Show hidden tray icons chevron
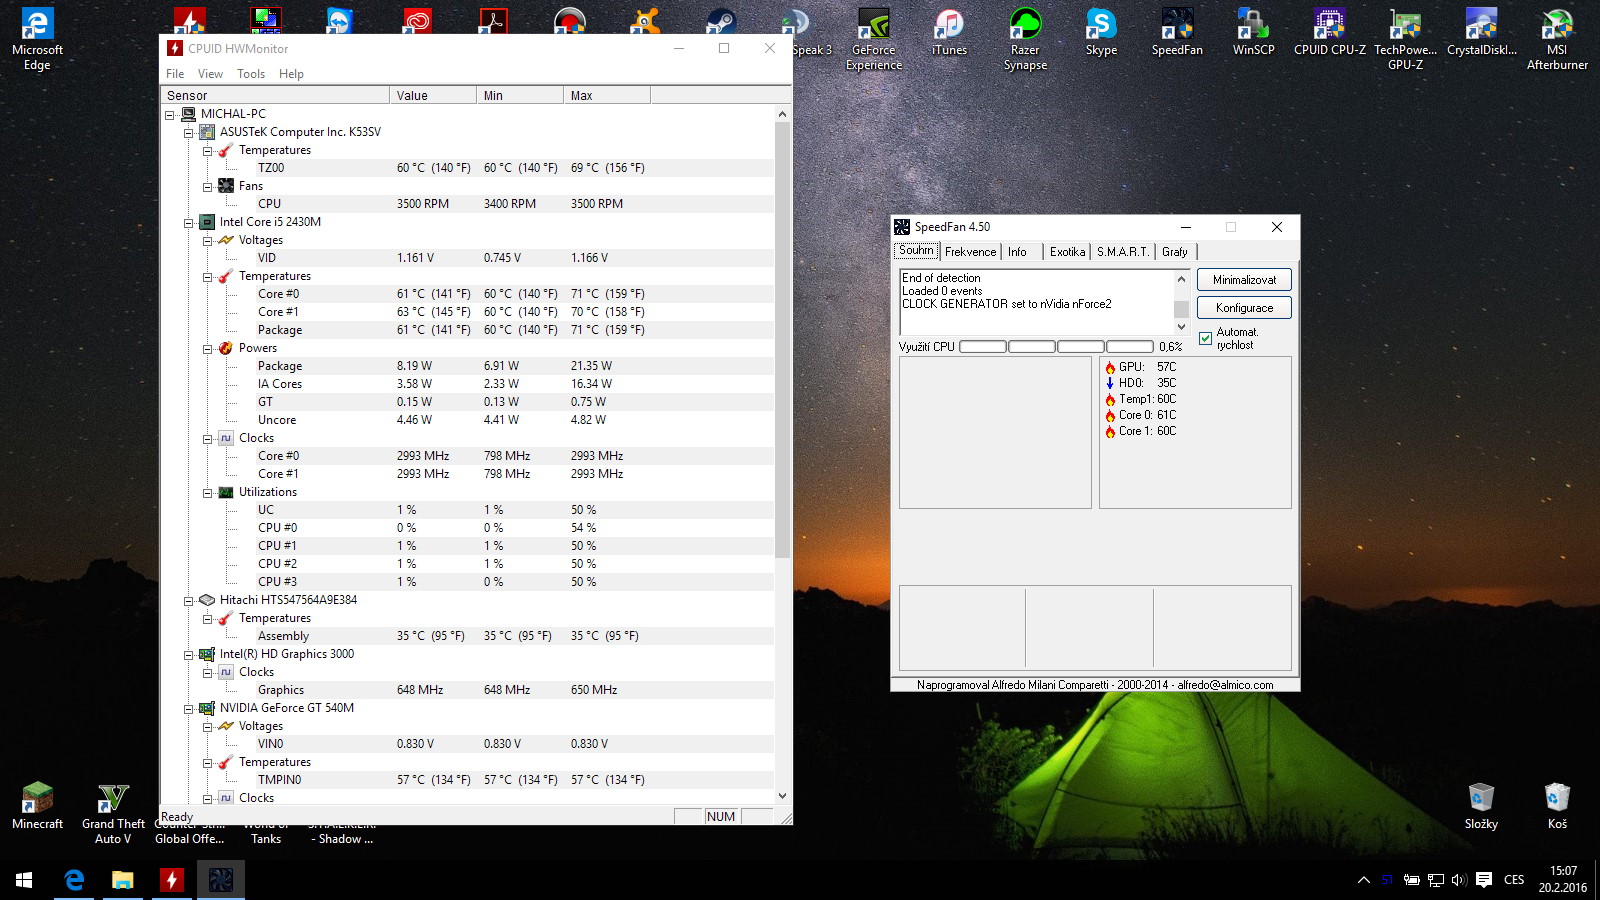 tap(1363, 880)
